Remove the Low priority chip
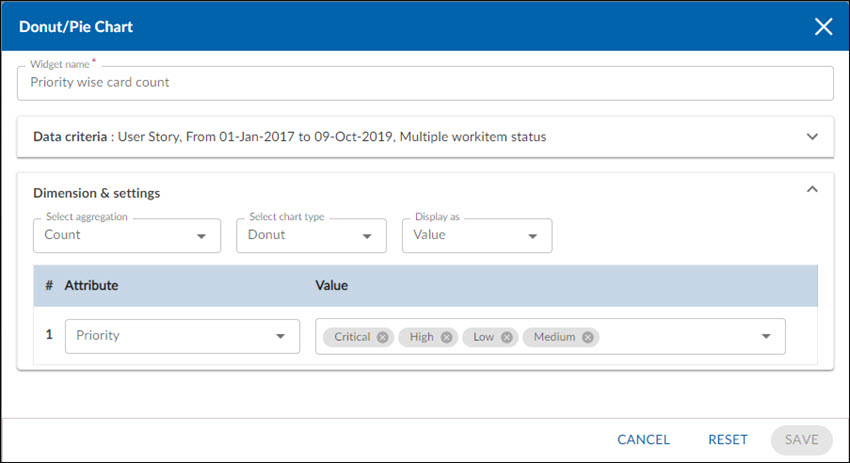The image size is (850, 463). pos(507,337)
